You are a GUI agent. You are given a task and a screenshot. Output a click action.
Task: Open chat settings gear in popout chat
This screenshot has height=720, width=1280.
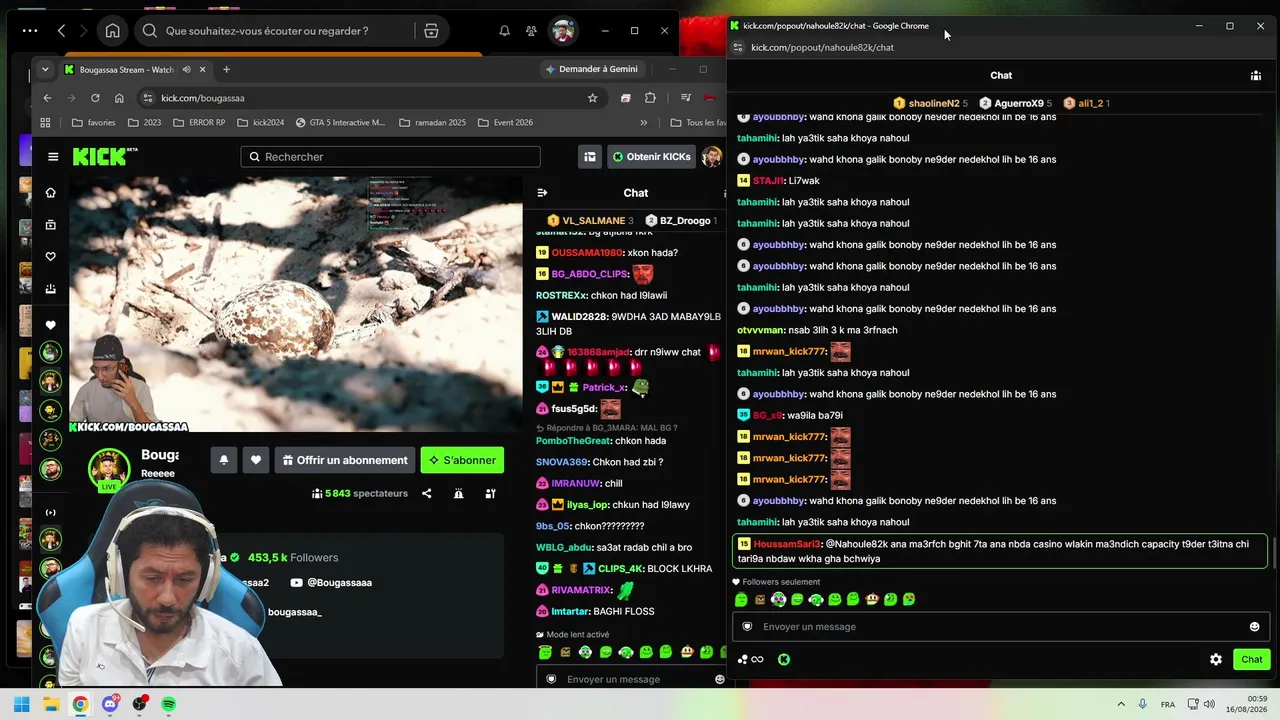[x=1216, y=659]
